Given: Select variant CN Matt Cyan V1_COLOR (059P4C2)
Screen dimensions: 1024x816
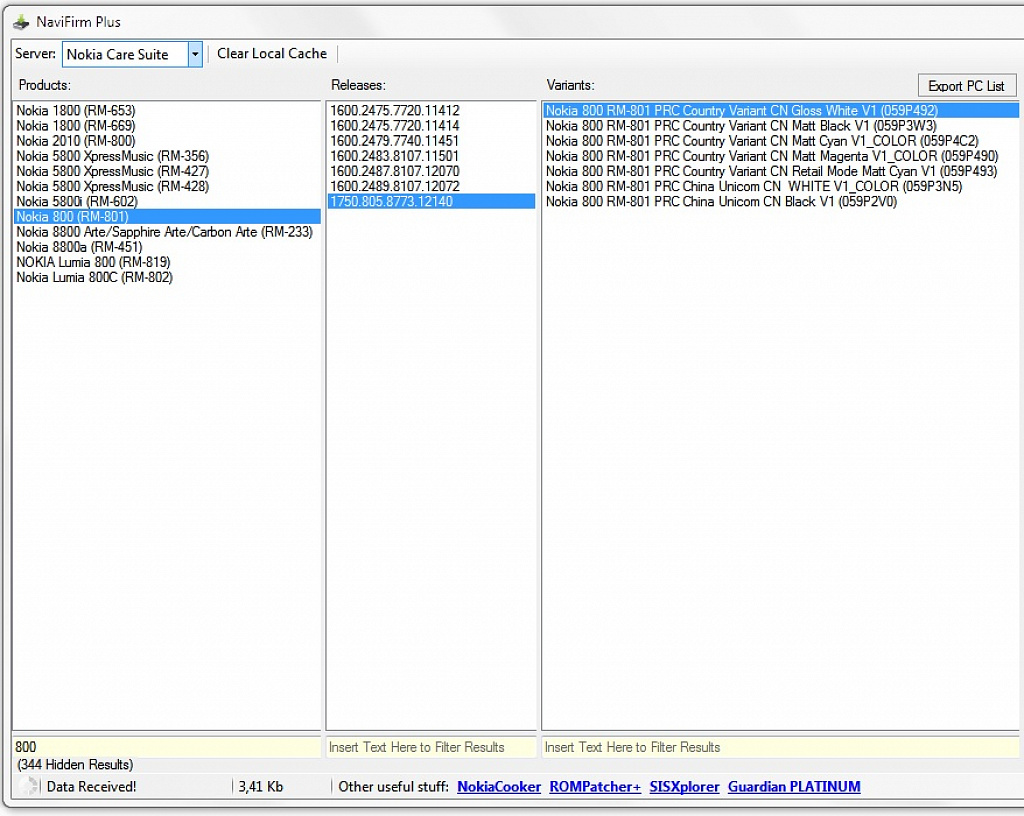Looking at the screenshot, I should 780,140.
